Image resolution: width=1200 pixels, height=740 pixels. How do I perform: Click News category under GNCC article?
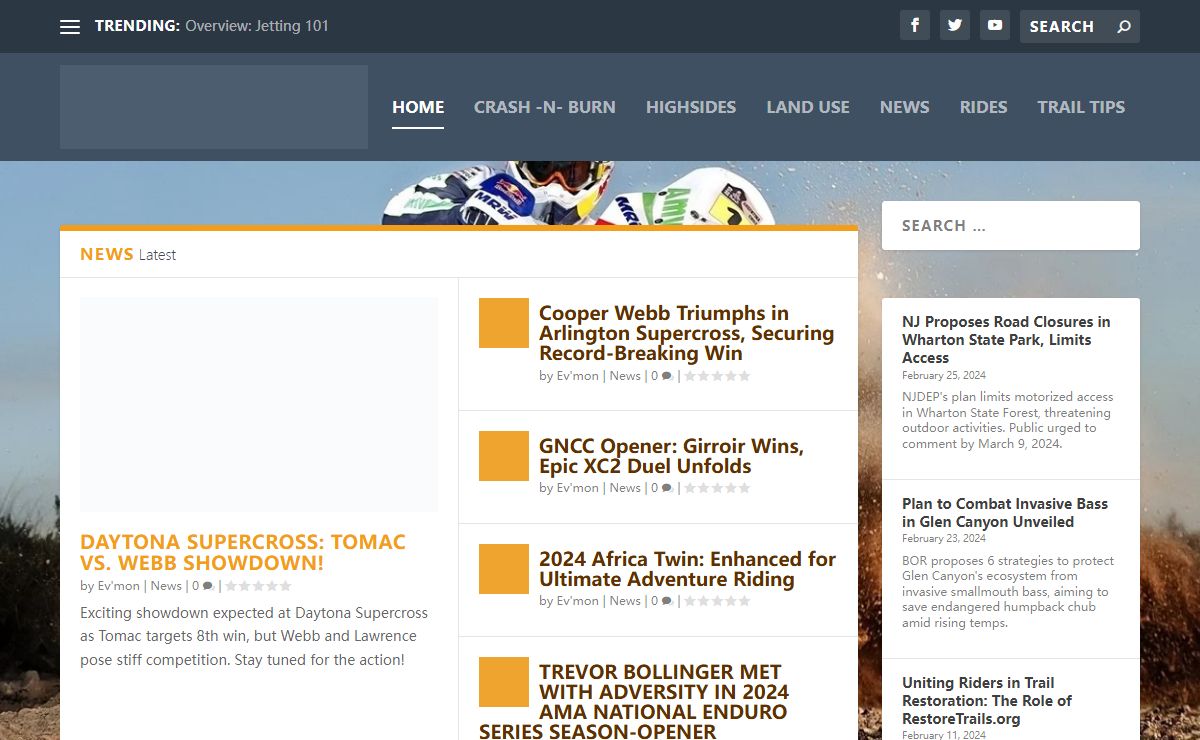click(625, 488)
